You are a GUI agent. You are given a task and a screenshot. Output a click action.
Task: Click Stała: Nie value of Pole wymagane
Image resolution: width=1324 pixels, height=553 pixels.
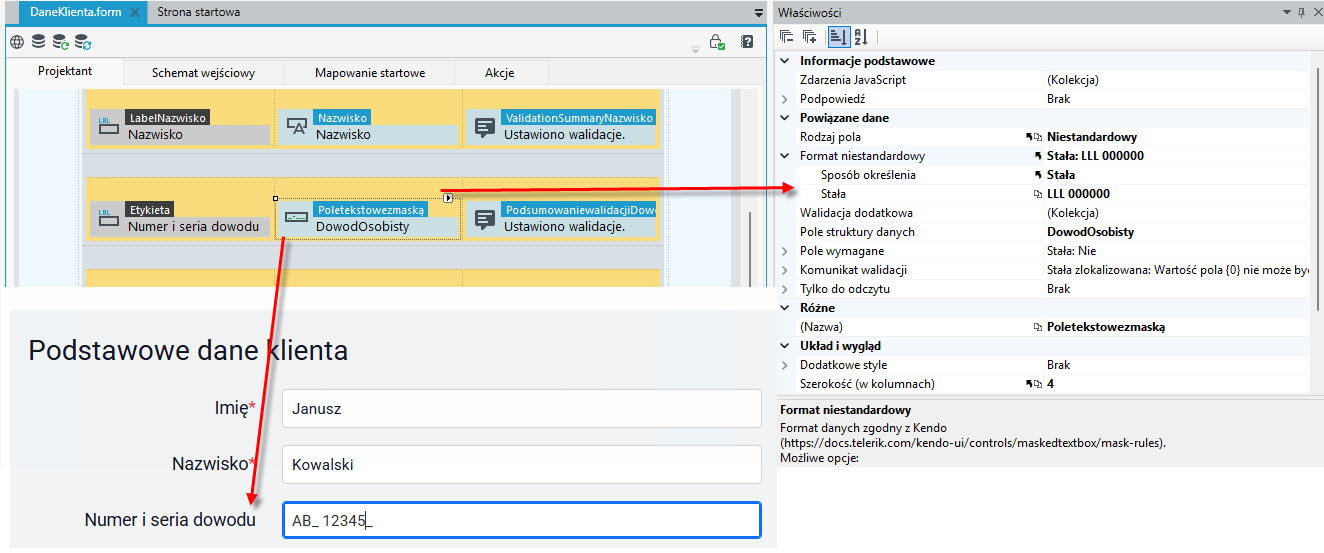click(1072, 251)
